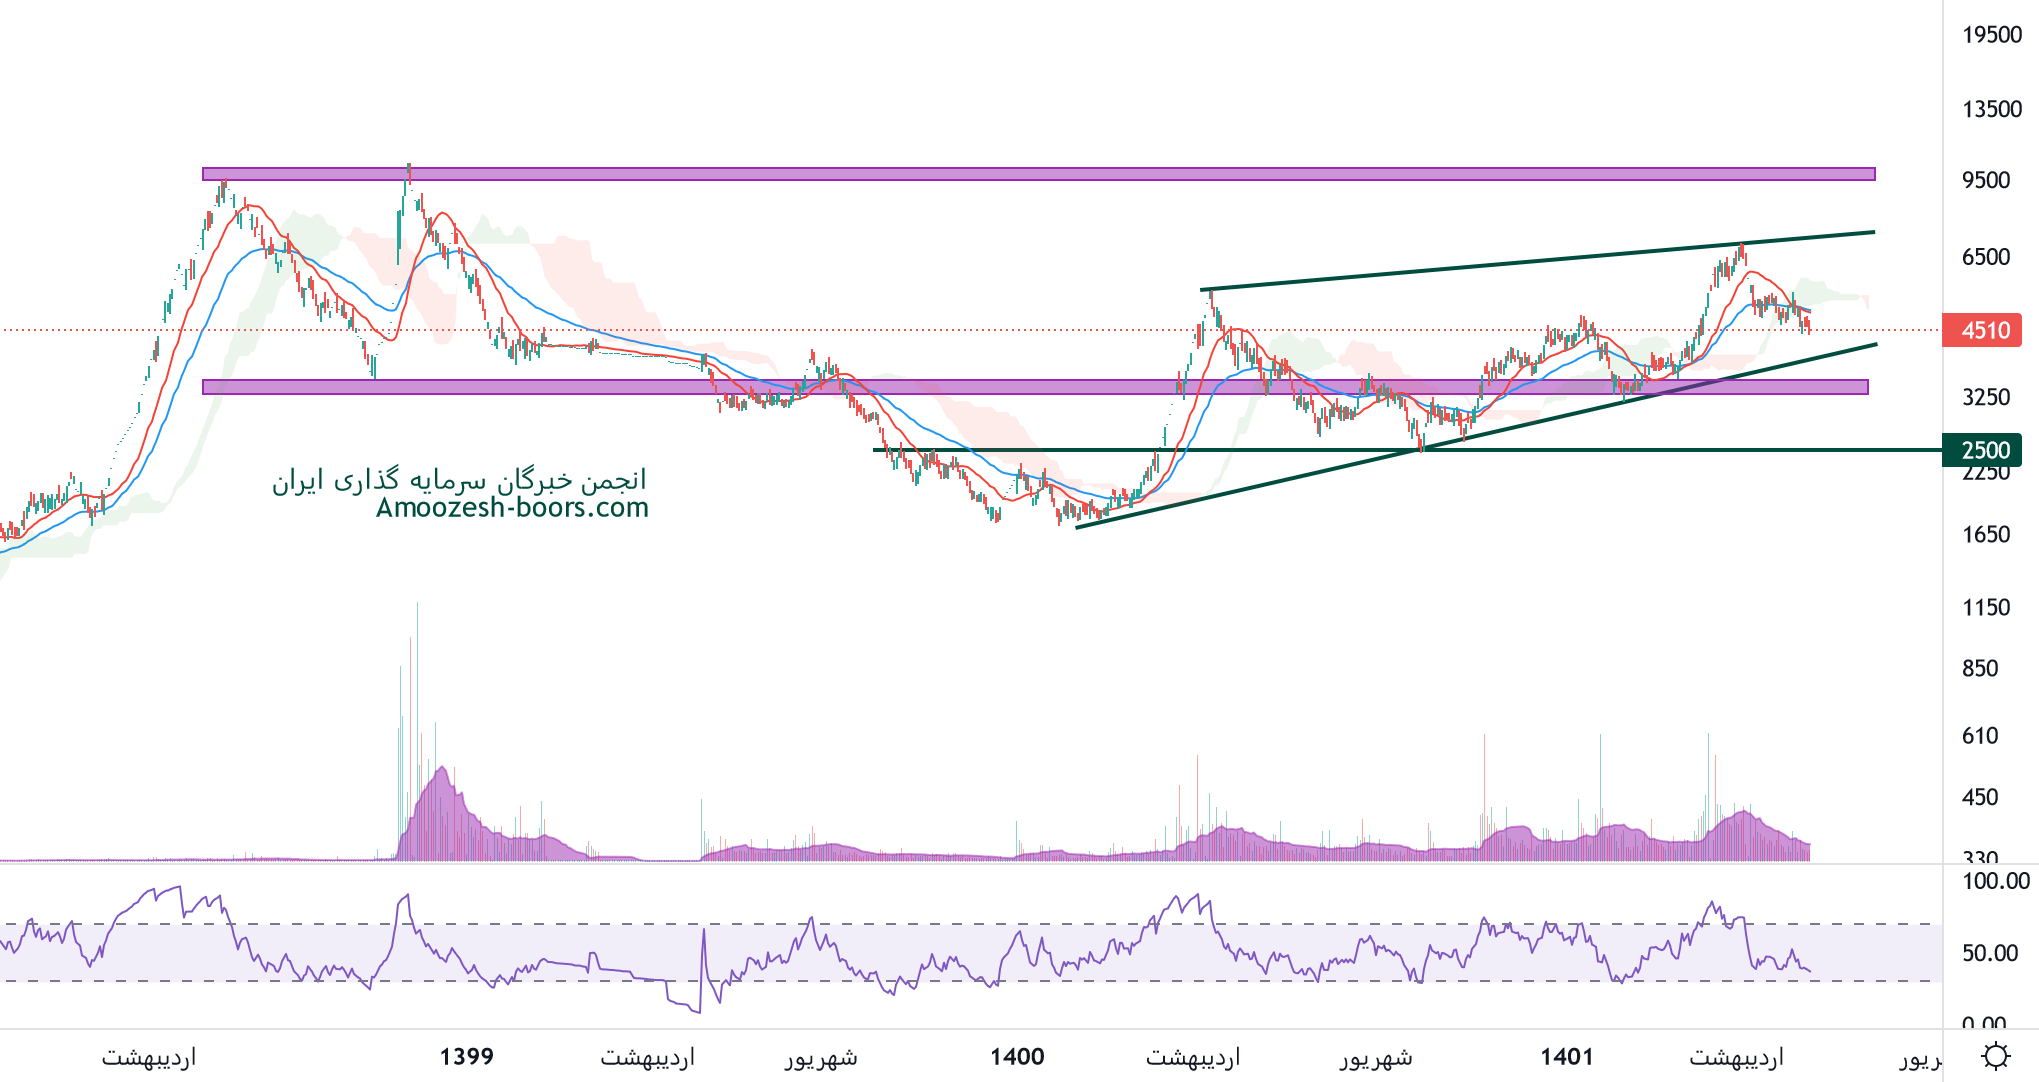Click the 1400 year label on time axis
This screenshot has width=2039, height=1082.
(x=1017, y=1057)
